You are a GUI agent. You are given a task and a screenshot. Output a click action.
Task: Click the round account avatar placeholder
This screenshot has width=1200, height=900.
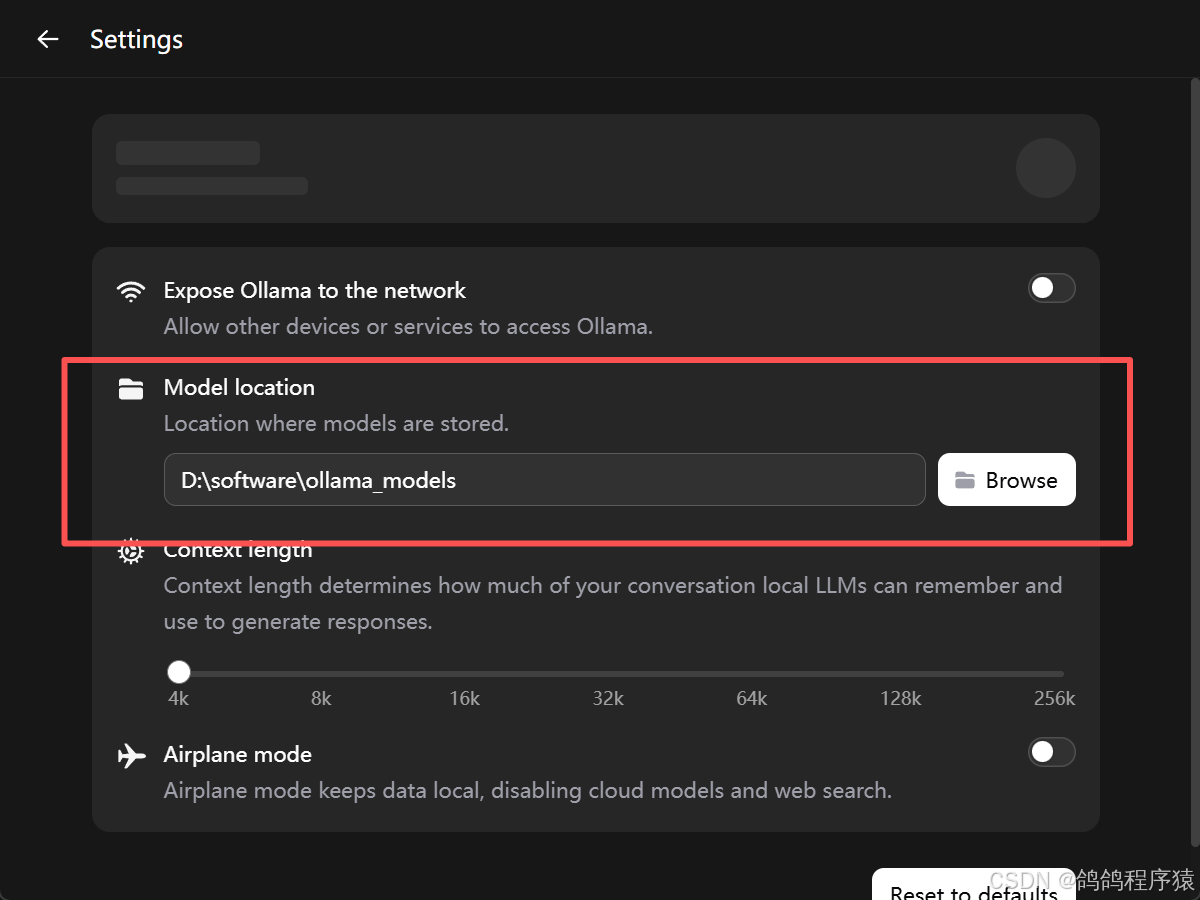[x=1046, y=168]
